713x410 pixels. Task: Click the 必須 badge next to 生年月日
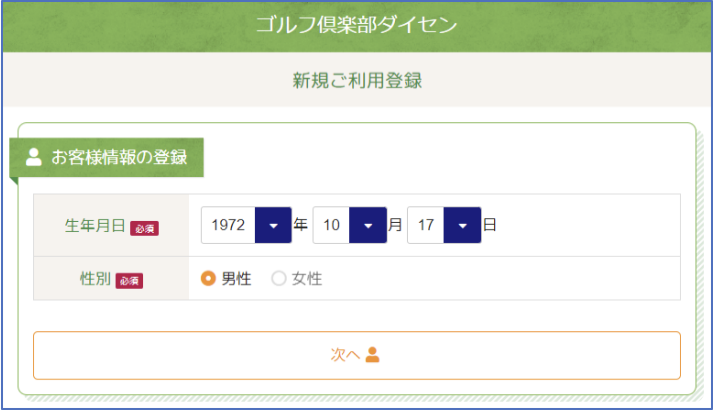(144, 227)
